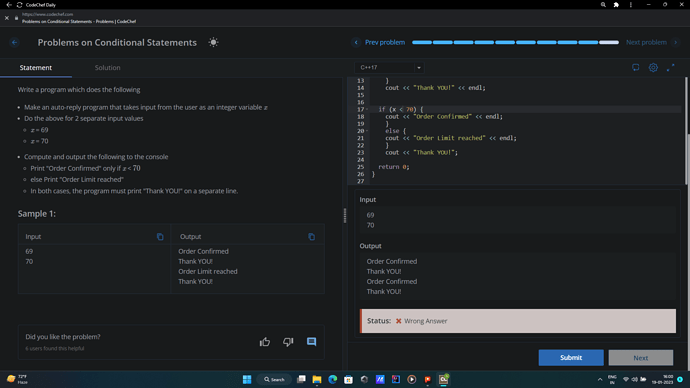Copy the sample Input with copy icon

160,237
